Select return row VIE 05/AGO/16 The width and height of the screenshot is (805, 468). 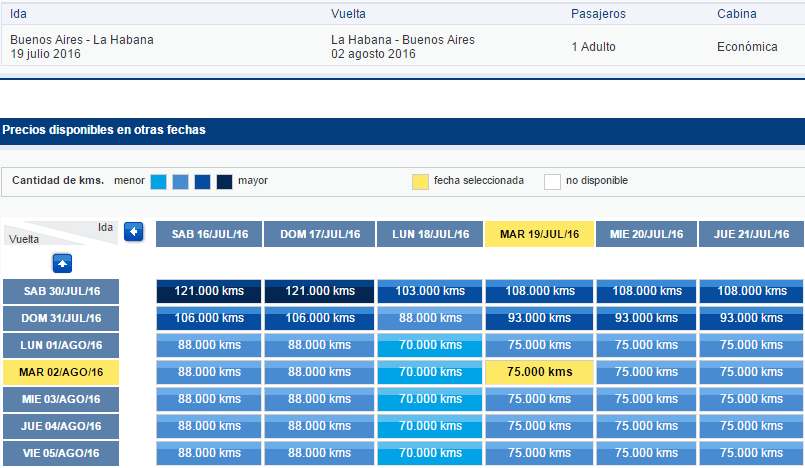tap(61, 453)
